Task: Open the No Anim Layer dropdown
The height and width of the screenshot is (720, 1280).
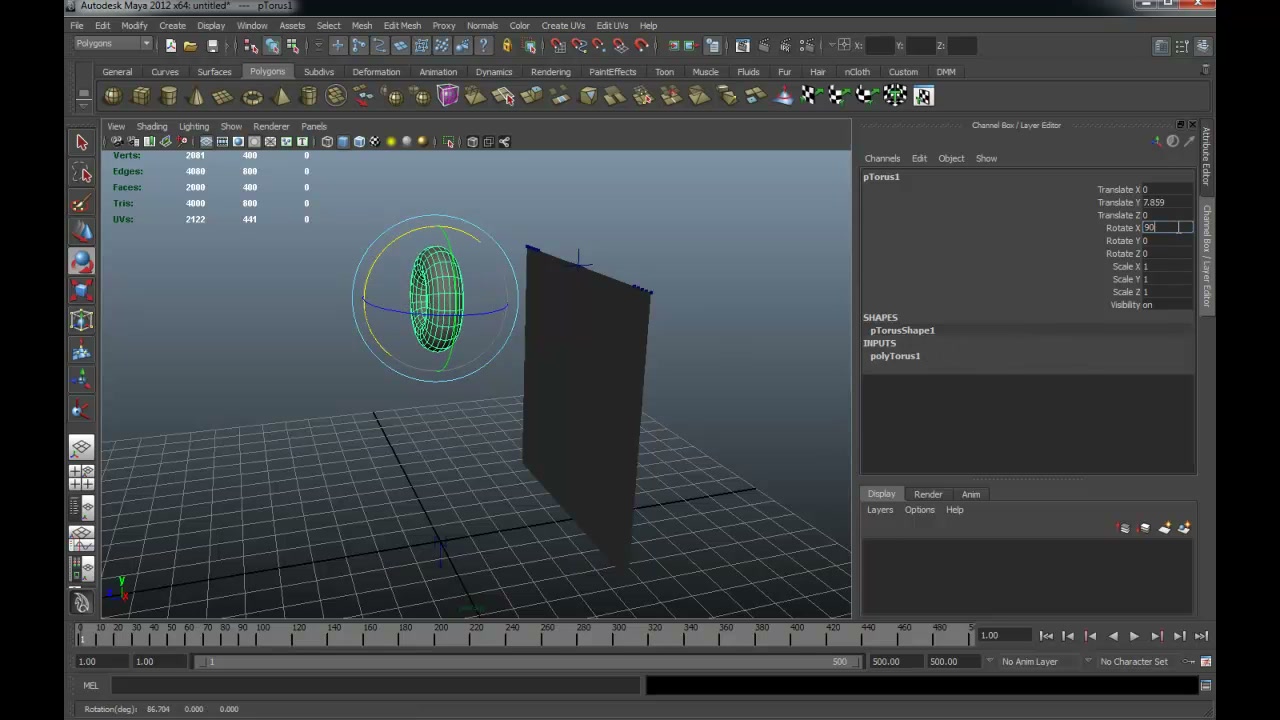Action: coord(1029,661)
